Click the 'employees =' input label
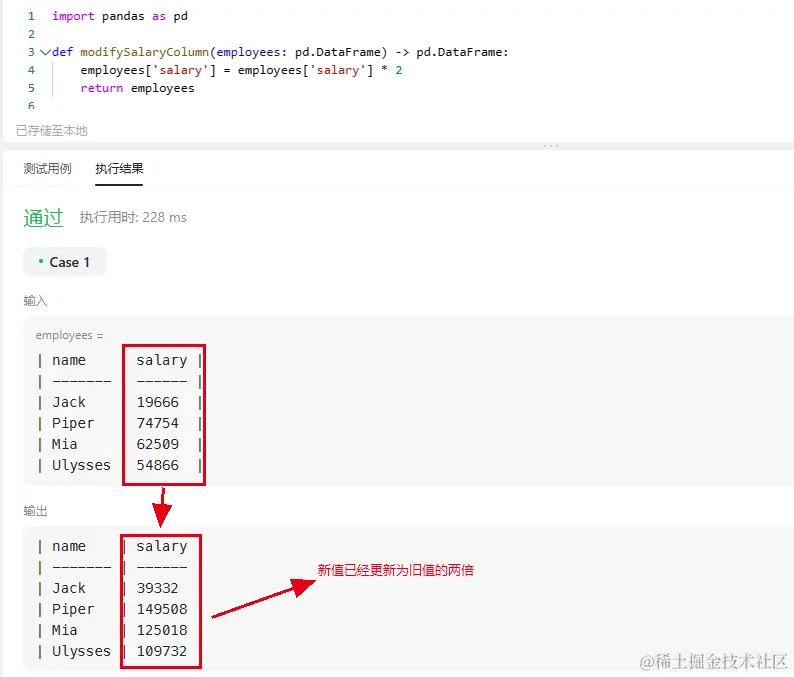794x677 pixels. tap(69, 335)
